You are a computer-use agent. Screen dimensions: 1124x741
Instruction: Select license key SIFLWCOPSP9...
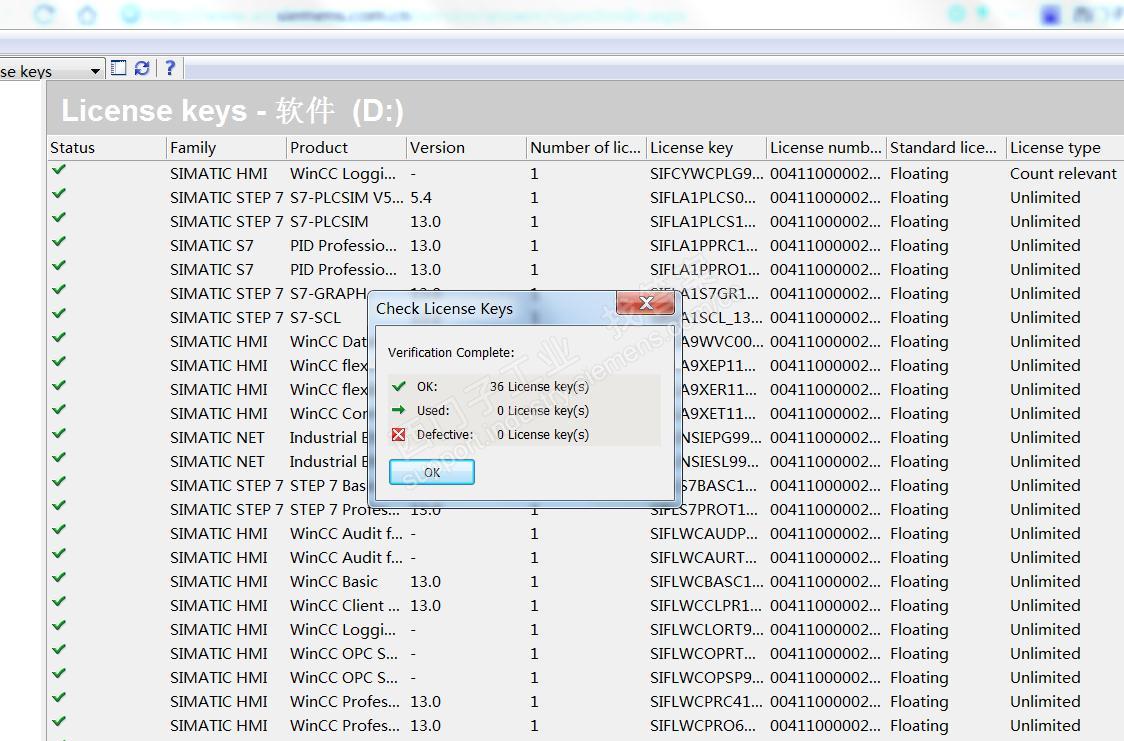point(706,678)
